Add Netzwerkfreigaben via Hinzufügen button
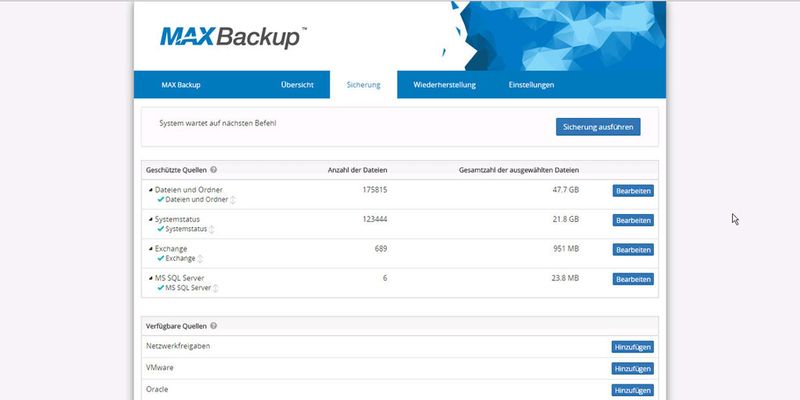The height and width of the screenshot is (400, 800). click(x=633, y=347)
